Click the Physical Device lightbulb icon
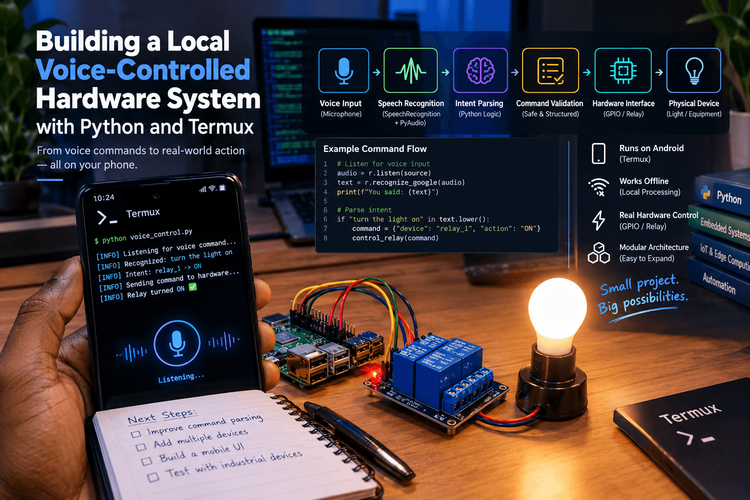750x500 pixels. click(x=694, y=70)
